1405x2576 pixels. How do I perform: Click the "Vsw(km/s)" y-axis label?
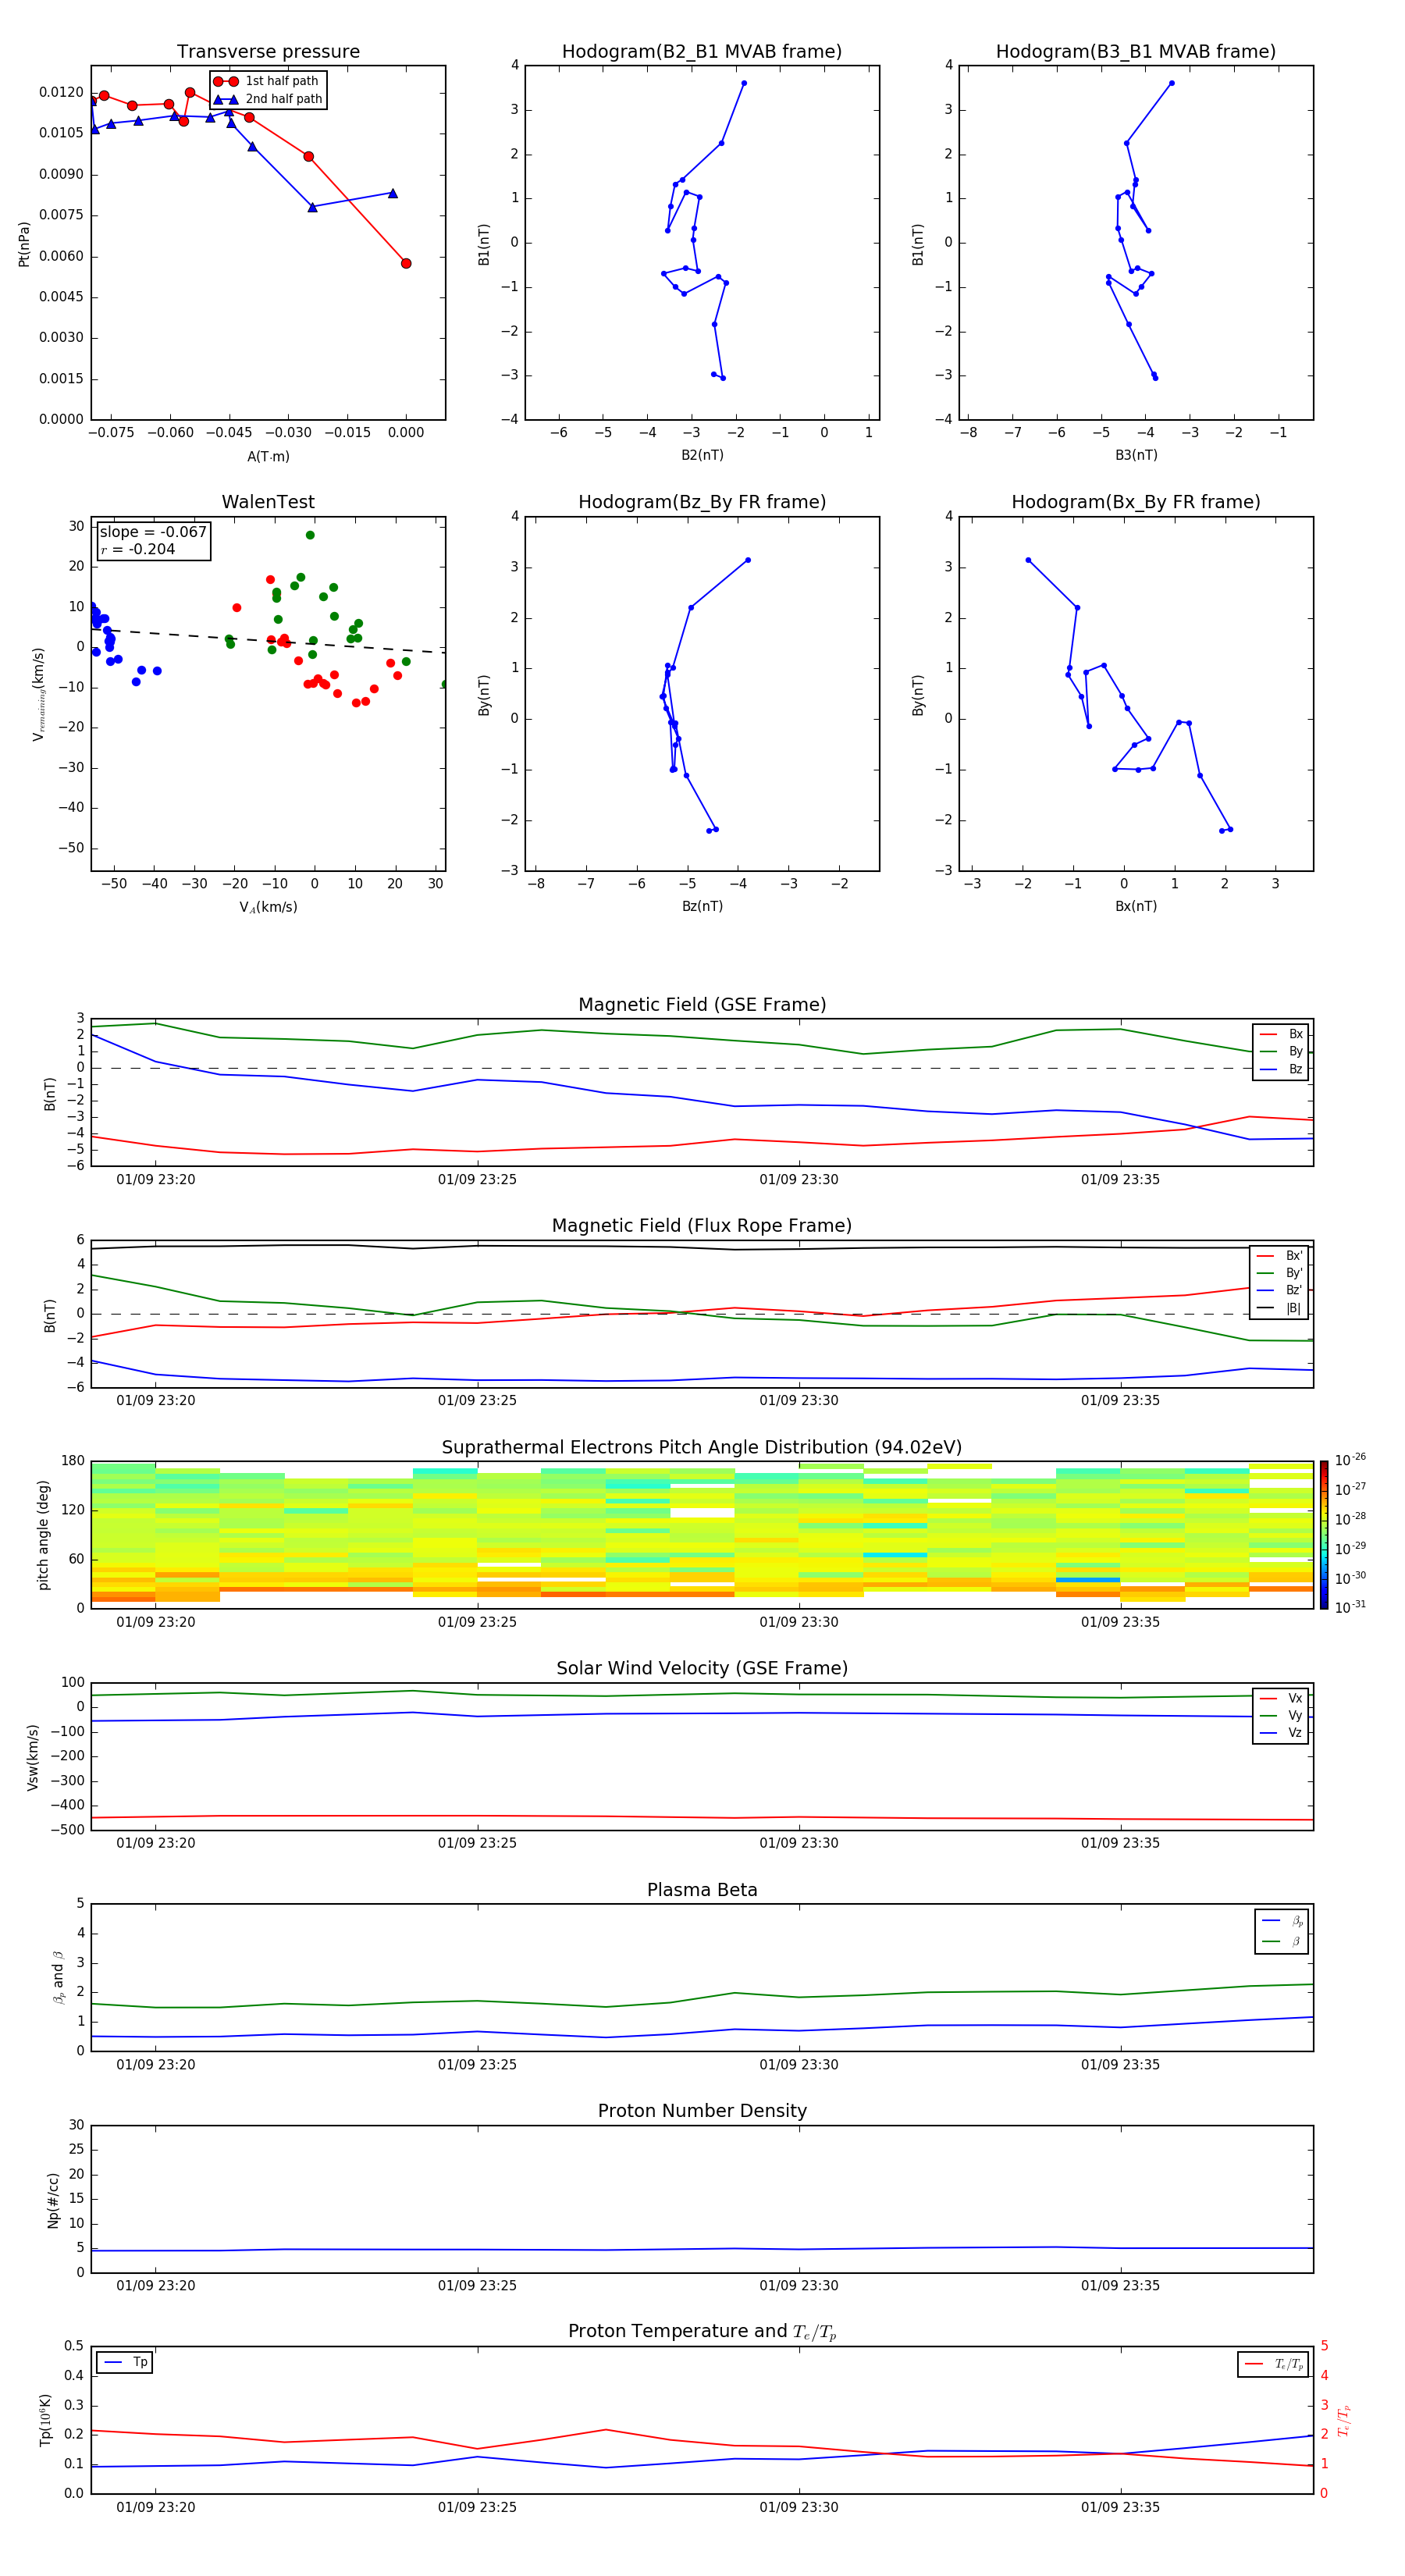pyautogui.click(x=33, y=1757)
